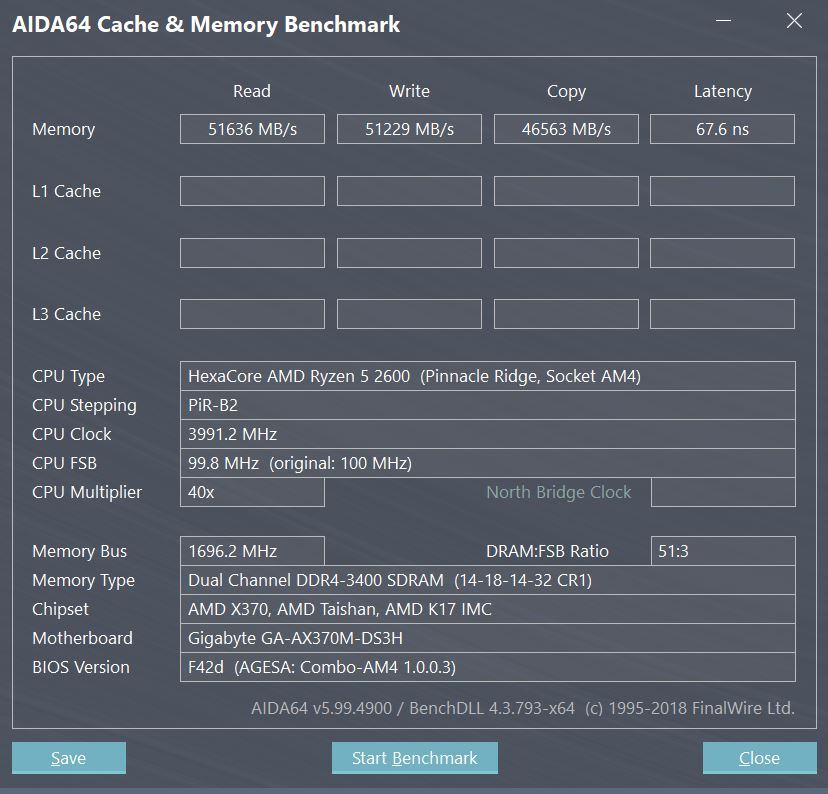This screenshot has height=794, width=828.
Task: Click the L1 Cache Write field
Action: [409, 191]
